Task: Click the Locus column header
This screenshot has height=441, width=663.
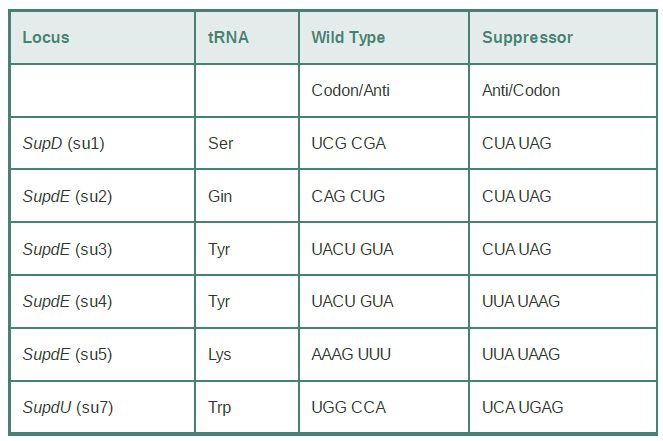Action: pyautogui.click(x=102, y=38)
